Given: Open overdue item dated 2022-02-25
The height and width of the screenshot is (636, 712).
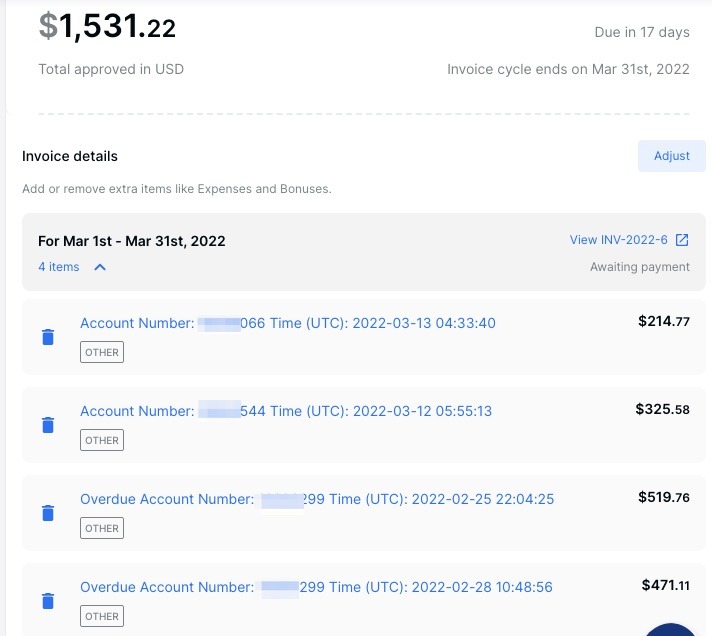Looking at the screenshot, I should coord(317,499).
